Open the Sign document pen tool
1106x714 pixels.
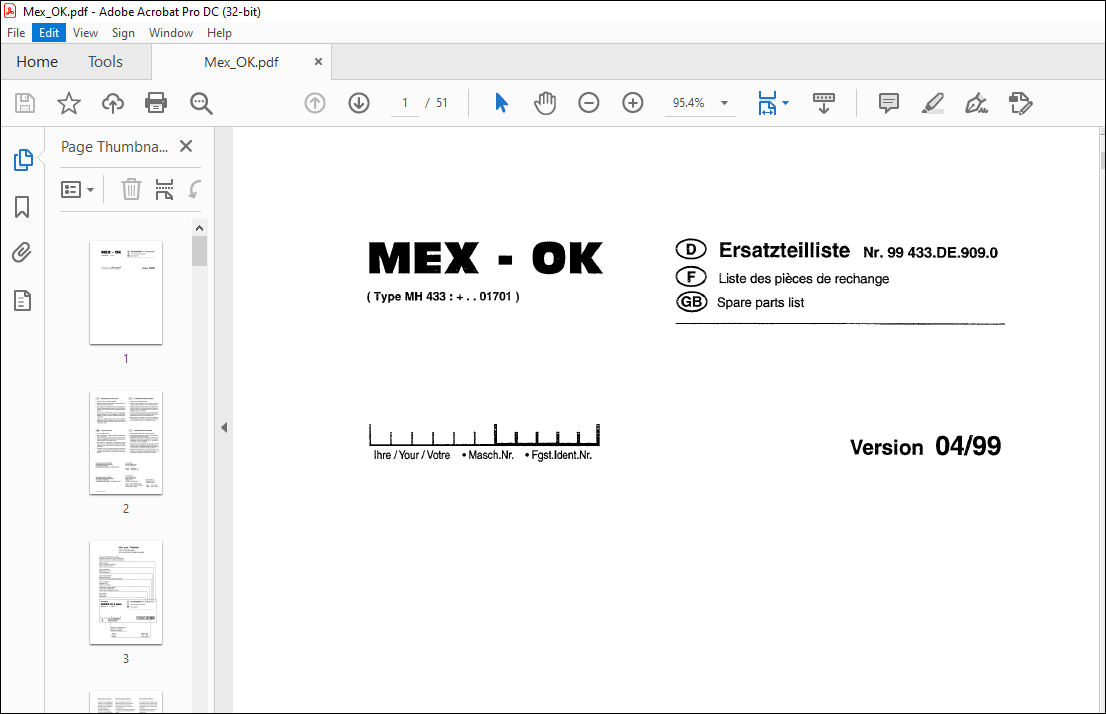976,103
